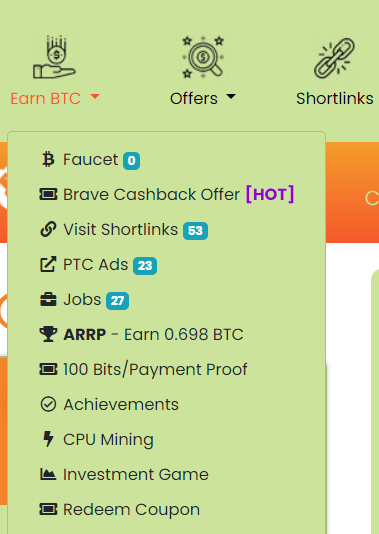Expand the Offers dropdown arrow
379x534 pixels.
(x=231, y=97)
